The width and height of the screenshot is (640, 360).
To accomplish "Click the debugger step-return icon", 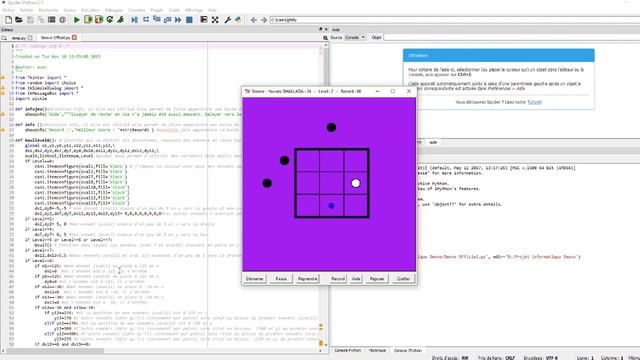I will 167,20.
